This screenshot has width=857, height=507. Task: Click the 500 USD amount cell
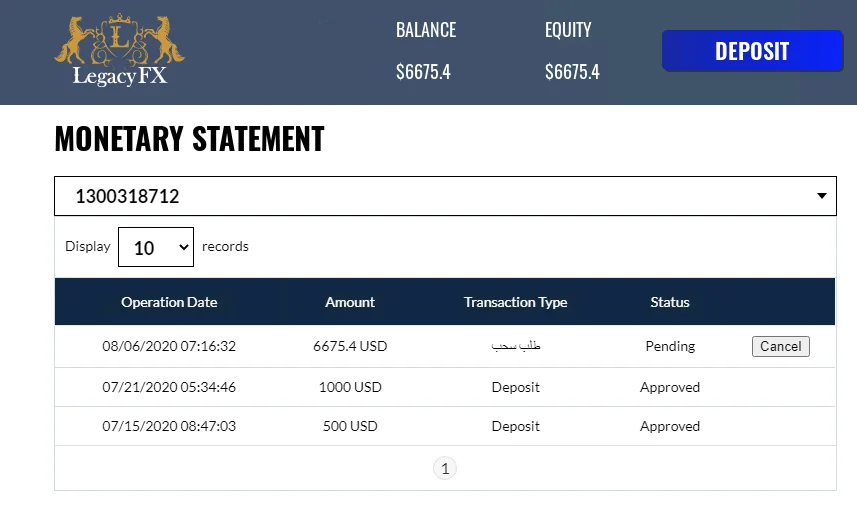(350, 426)
